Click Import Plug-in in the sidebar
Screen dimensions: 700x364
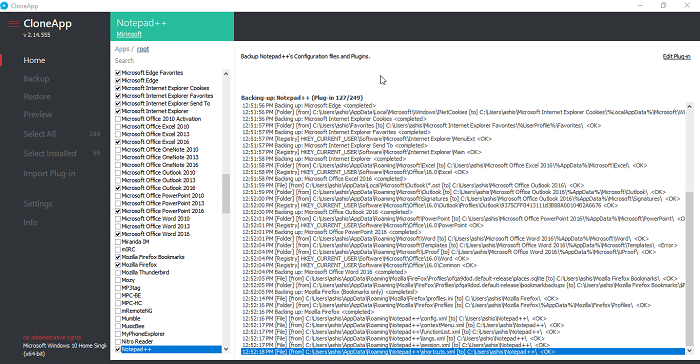click(x=49, y=173)
